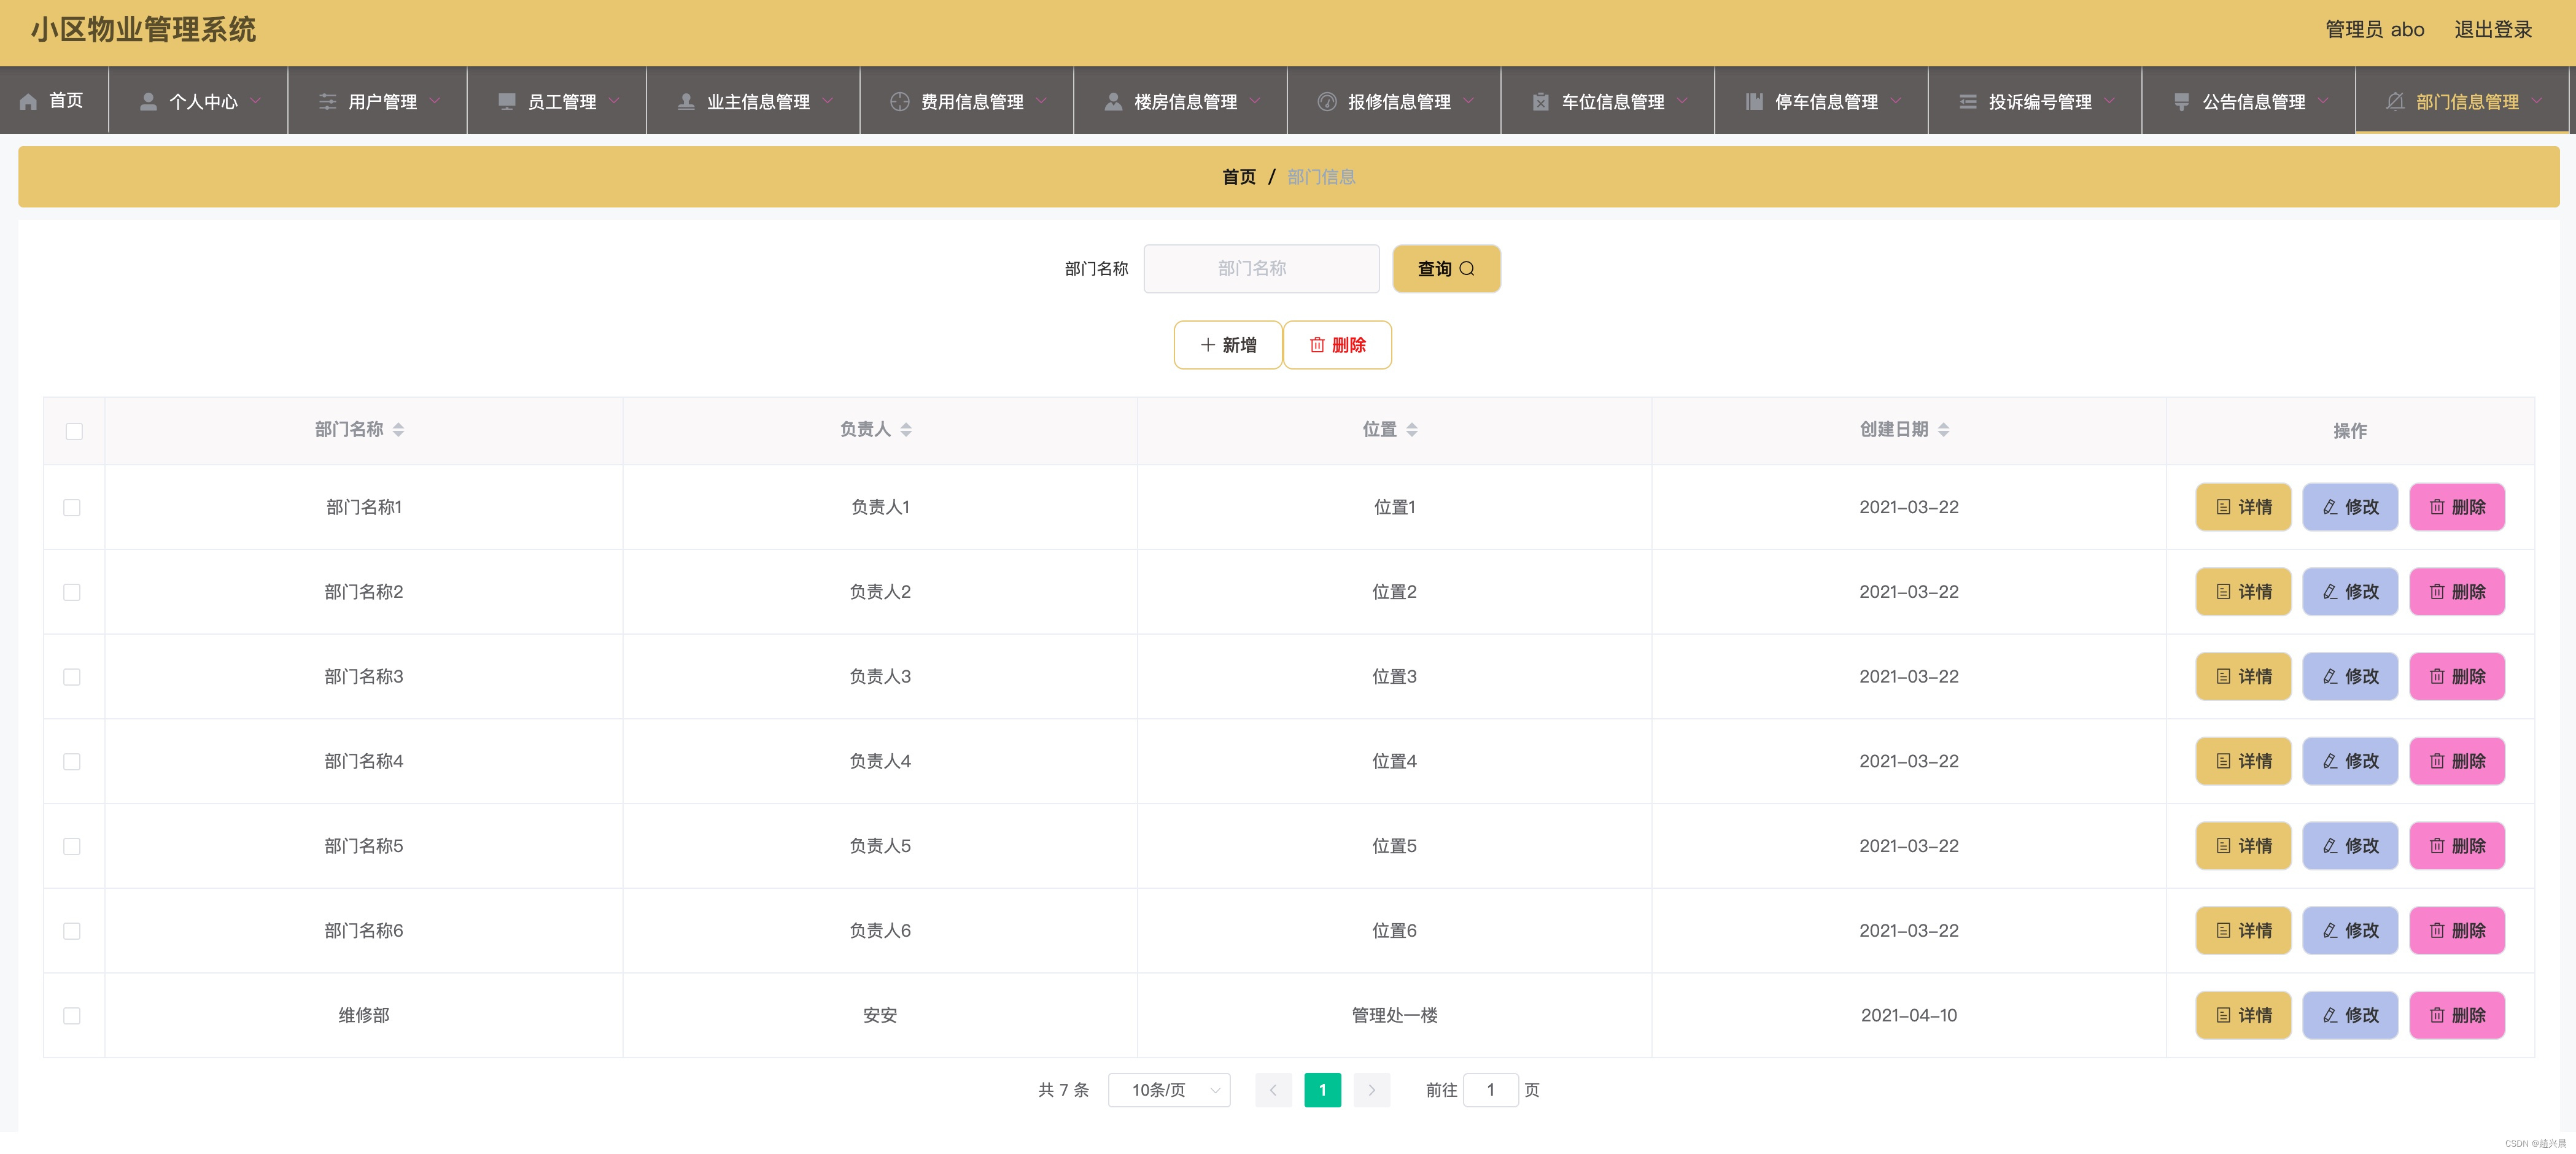Viewport: 2576px width, 1154px height.
Task: Click the sort arrows on the 负责人 column
Action: pyautogui.click(x=906, y=430)
